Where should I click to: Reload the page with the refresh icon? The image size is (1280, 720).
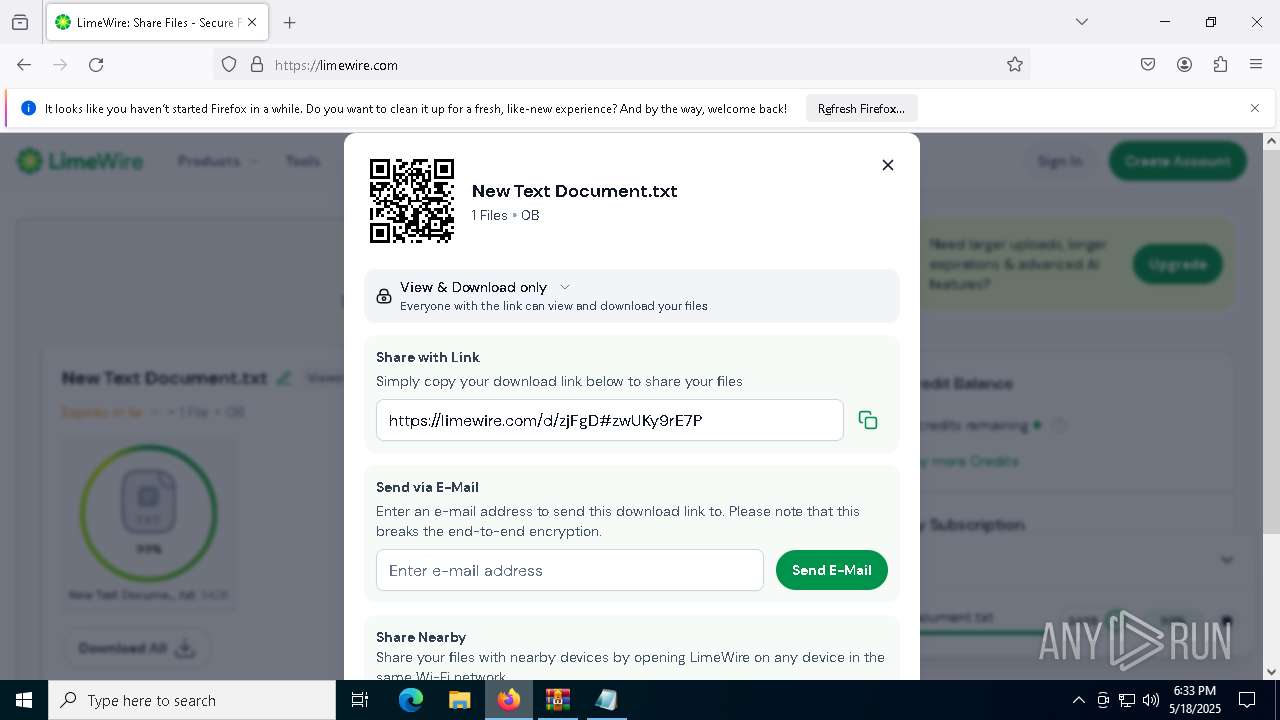pyautogui.click(x=96, y=65)
